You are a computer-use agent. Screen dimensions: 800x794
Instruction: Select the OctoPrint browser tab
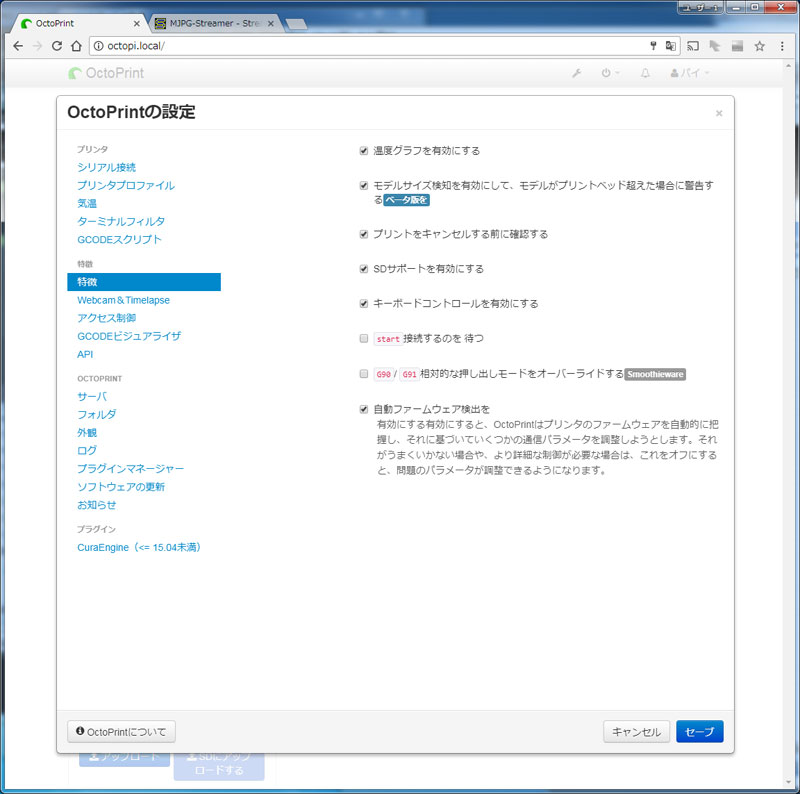click(x=78, y=23)
